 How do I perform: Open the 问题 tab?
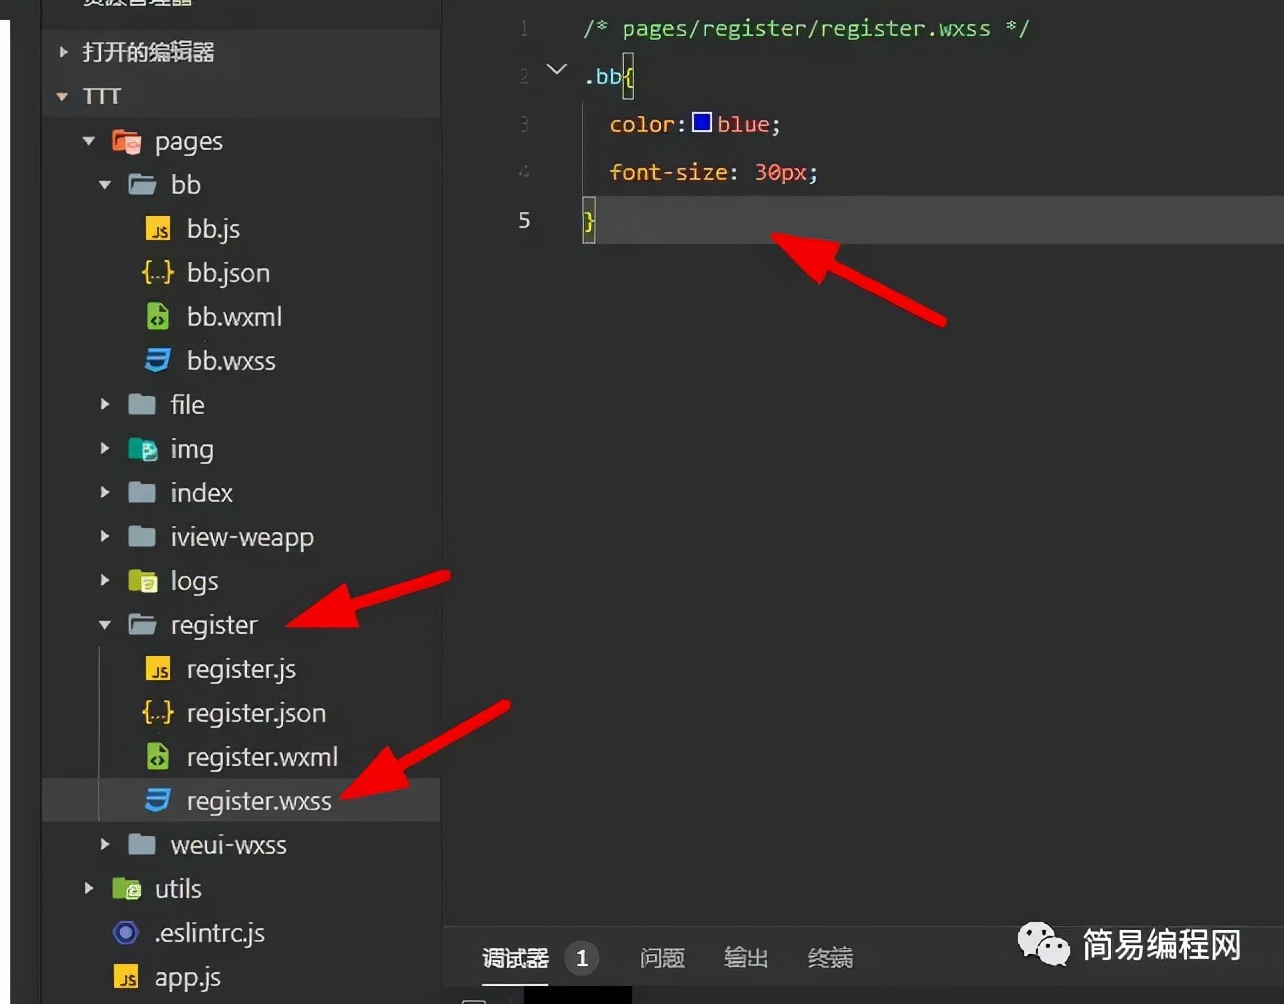pos(662,959)
